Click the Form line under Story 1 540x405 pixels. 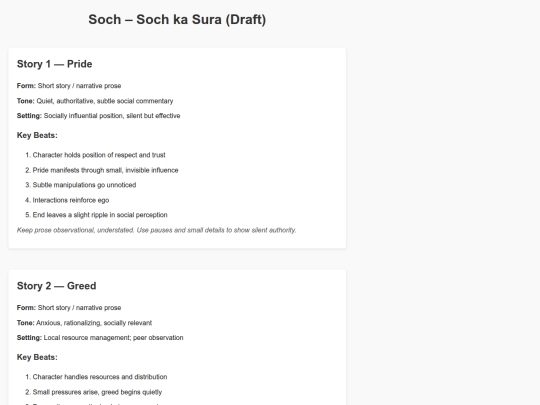point(69,86)
